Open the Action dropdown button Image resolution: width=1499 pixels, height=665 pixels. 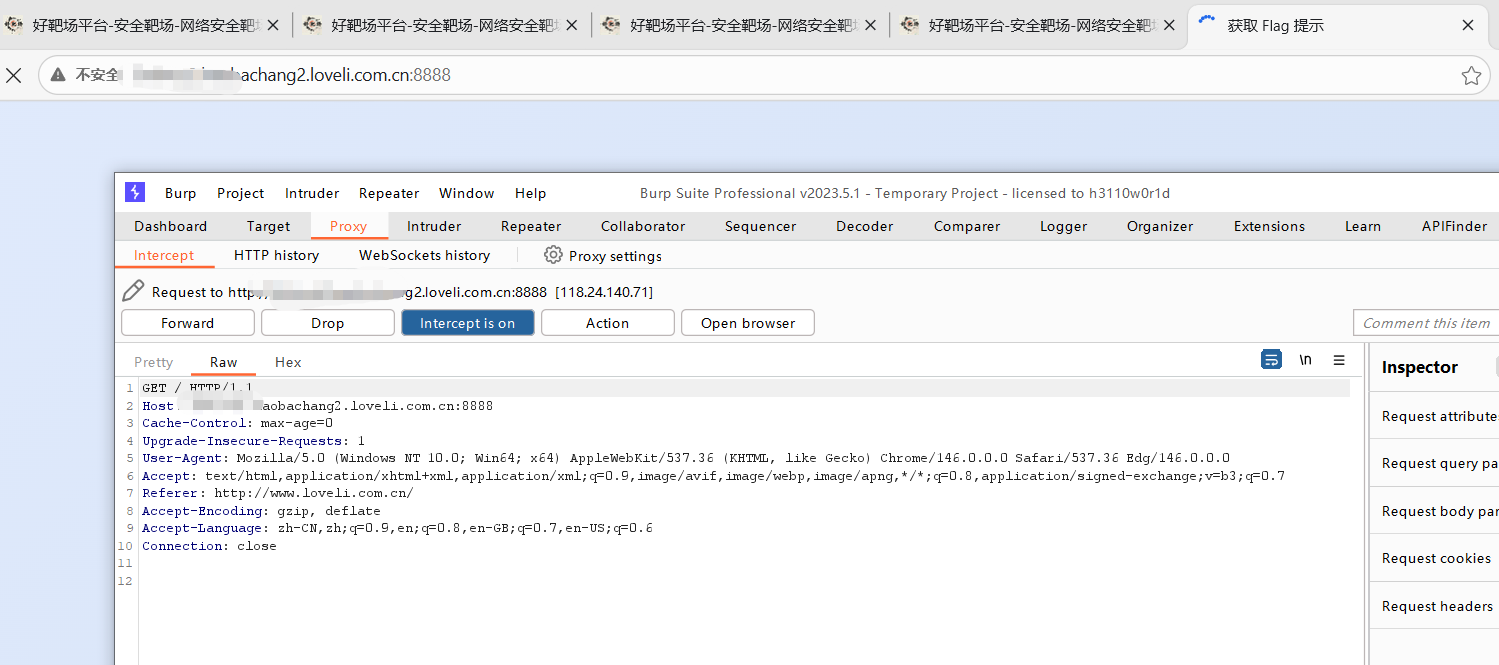point(608,323)
